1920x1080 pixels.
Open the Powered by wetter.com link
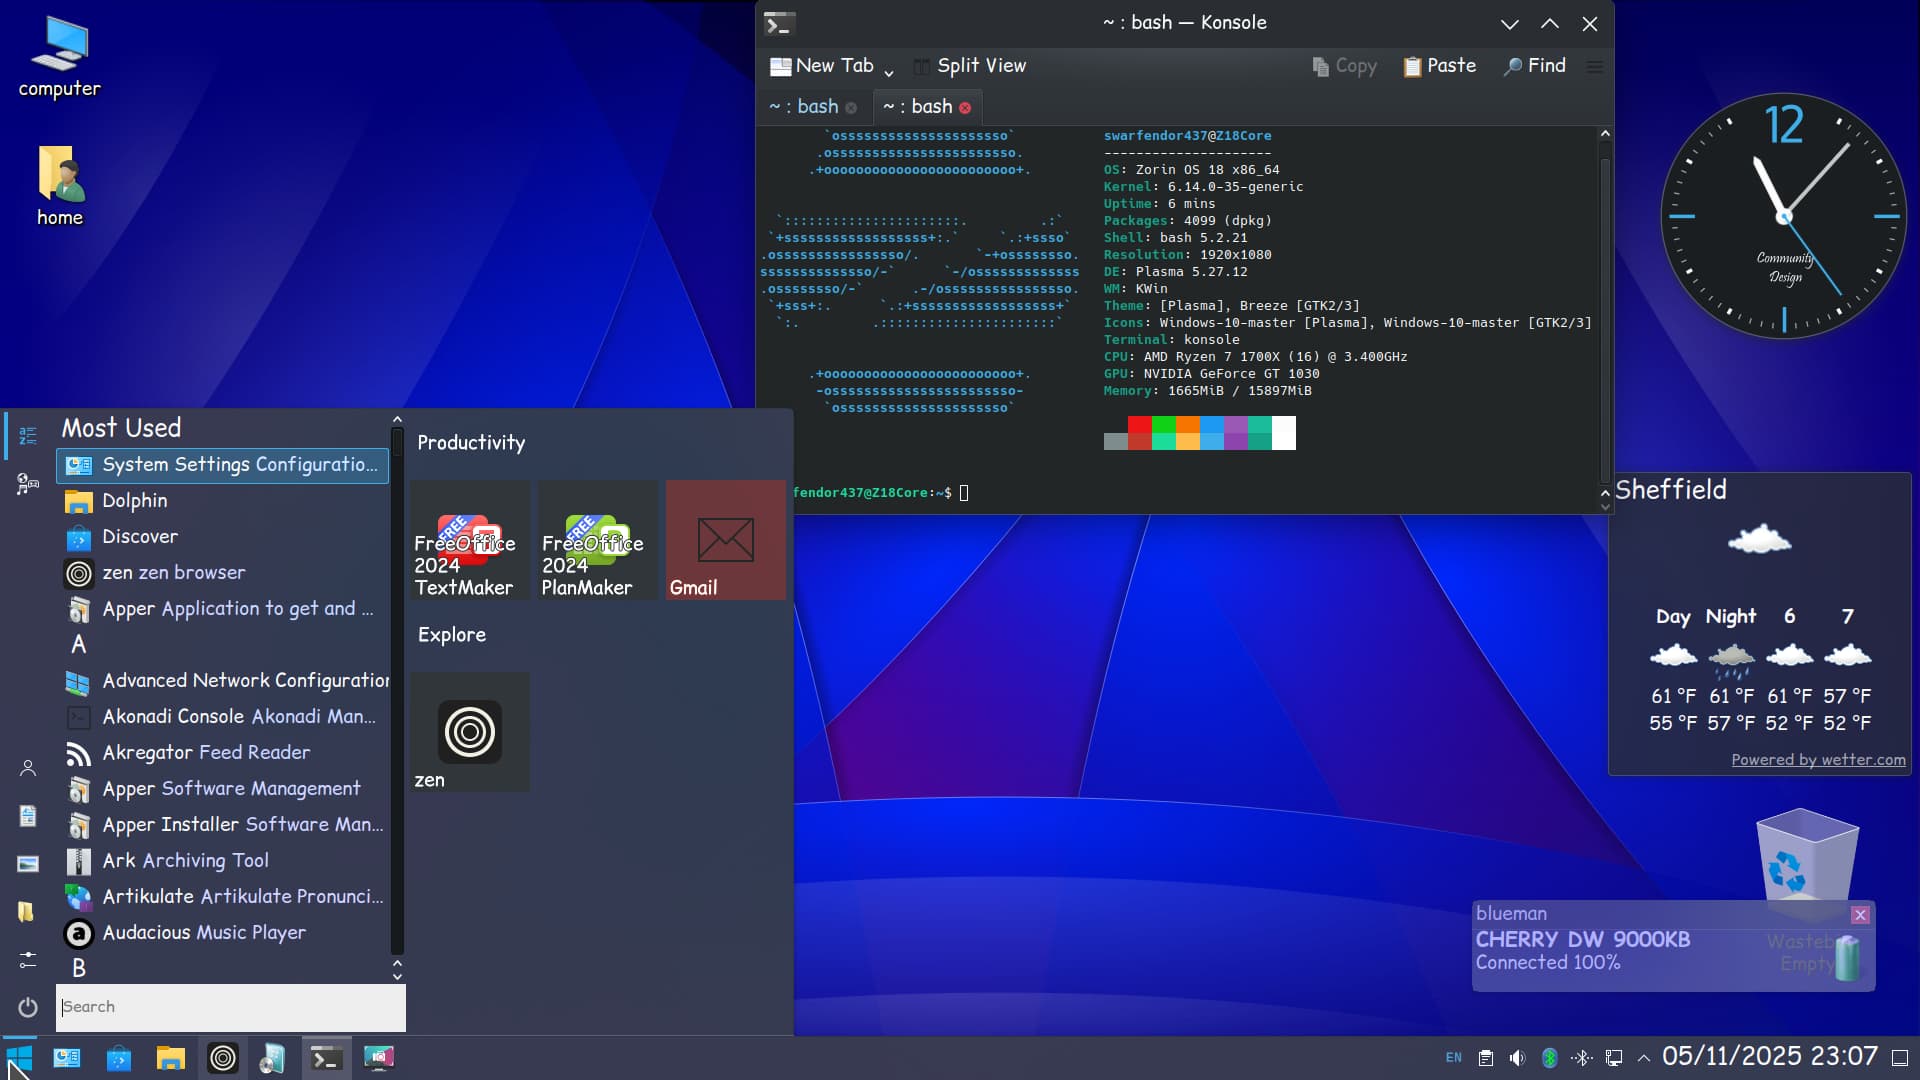pyautogui.click(x=1817, y=760)
